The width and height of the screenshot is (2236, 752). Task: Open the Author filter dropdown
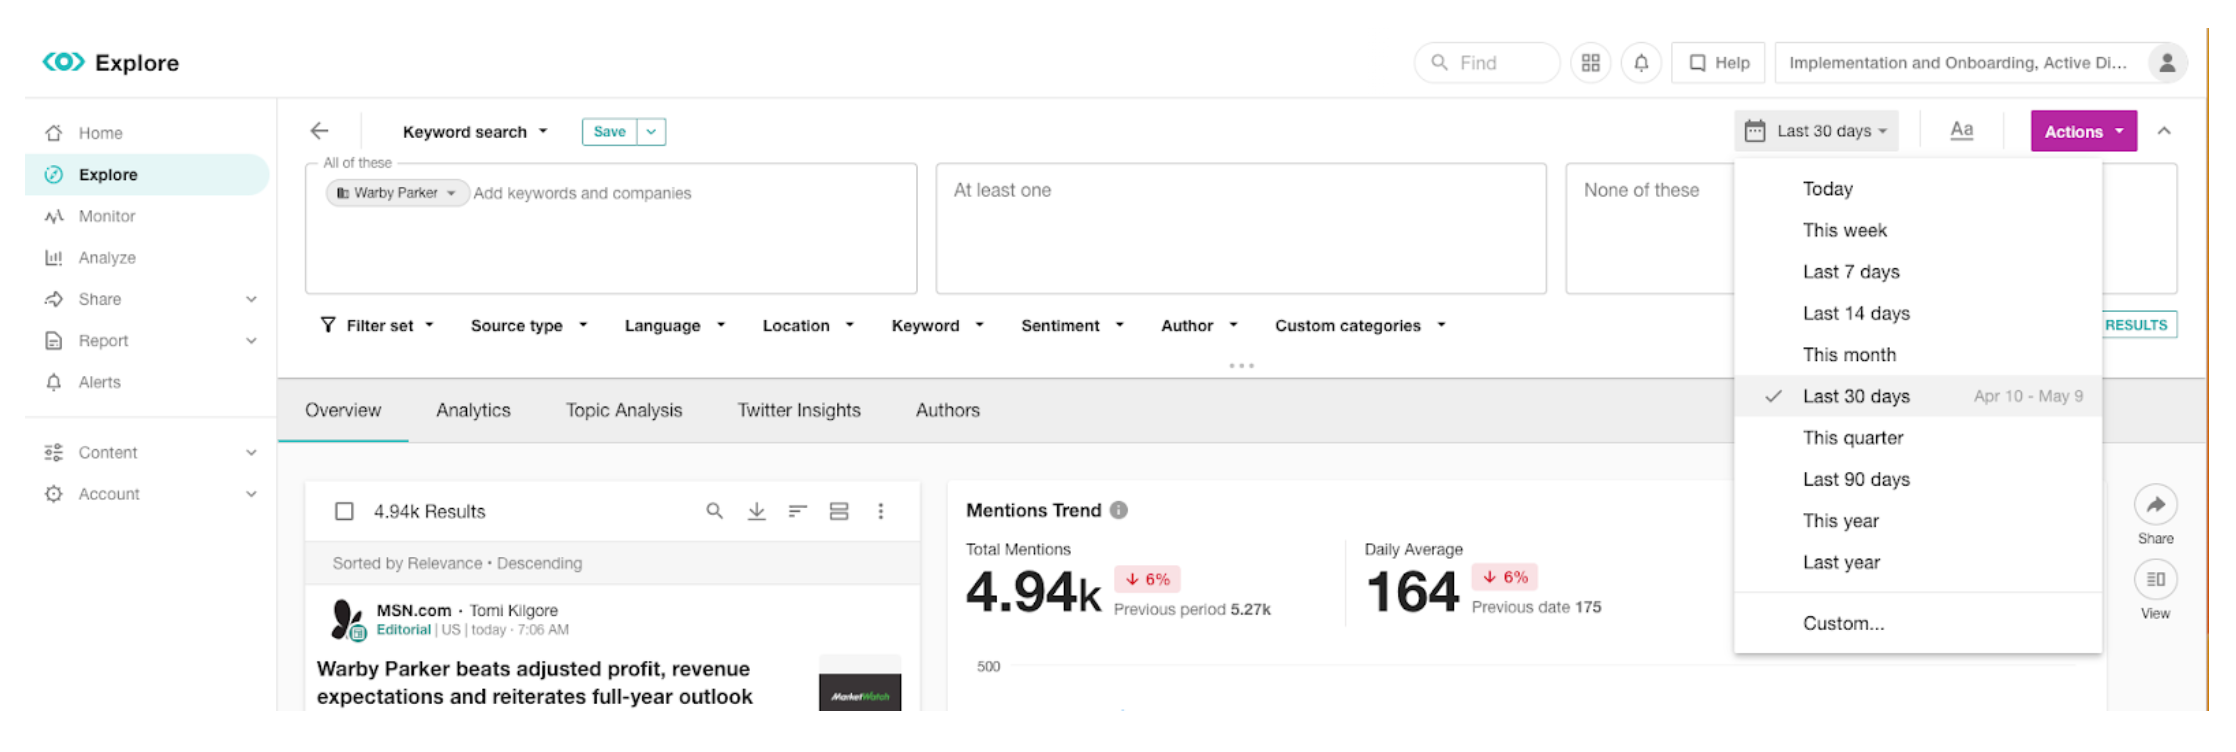(1199, 325)
